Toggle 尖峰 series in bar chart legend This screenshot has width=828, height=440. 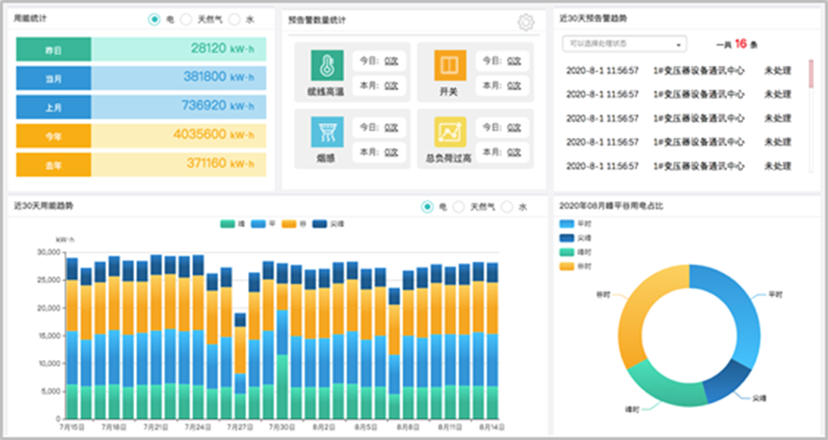[x=325, y=223]
